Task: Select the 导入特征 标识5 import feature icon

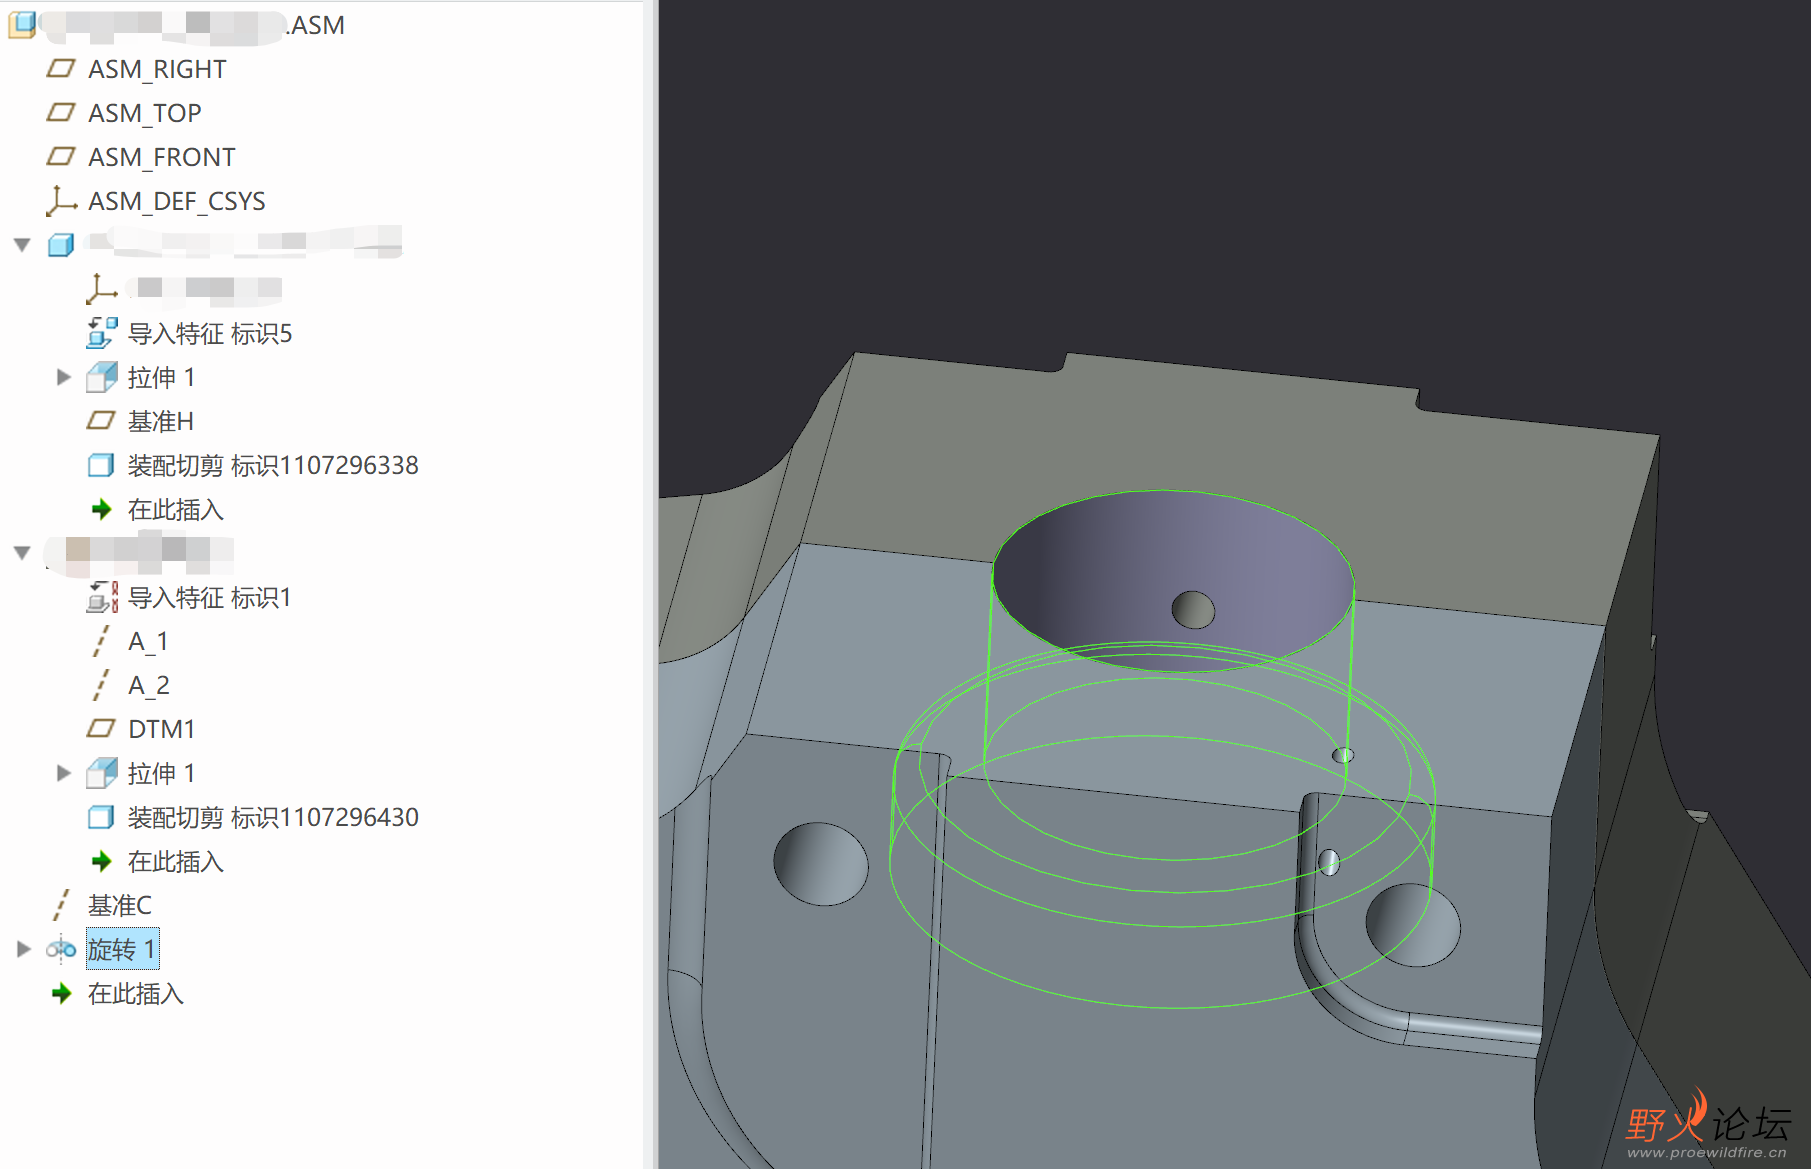Action: tap(101, 332)
